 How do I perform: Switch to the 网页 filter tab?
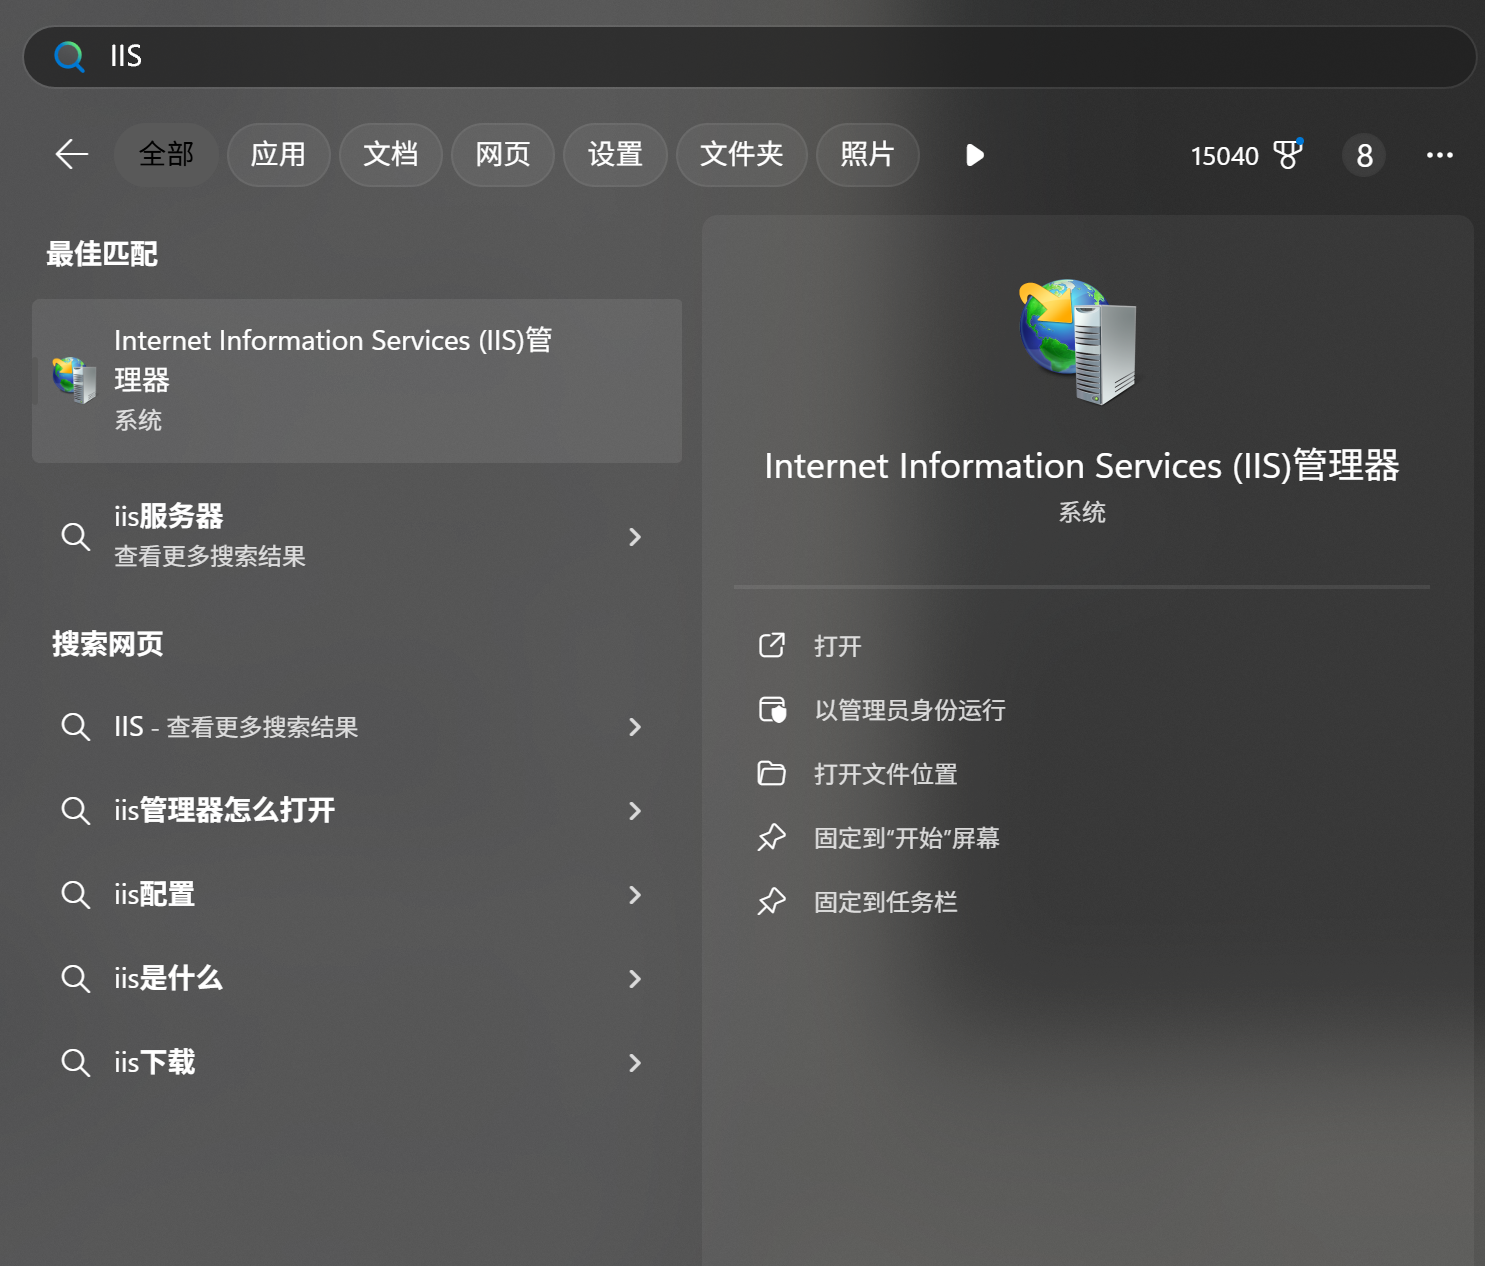(x=502, y=155)
